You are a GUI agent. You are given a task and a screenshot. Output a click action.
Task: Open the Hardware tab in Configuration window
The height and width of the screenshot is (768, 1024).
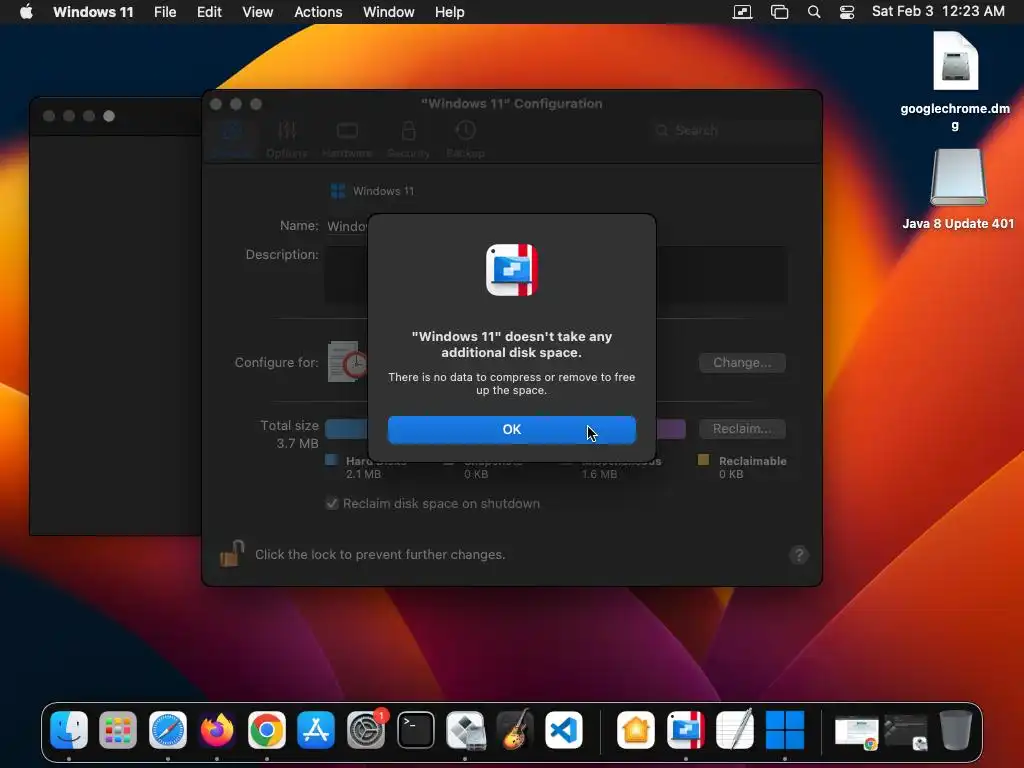coord(347,139)
